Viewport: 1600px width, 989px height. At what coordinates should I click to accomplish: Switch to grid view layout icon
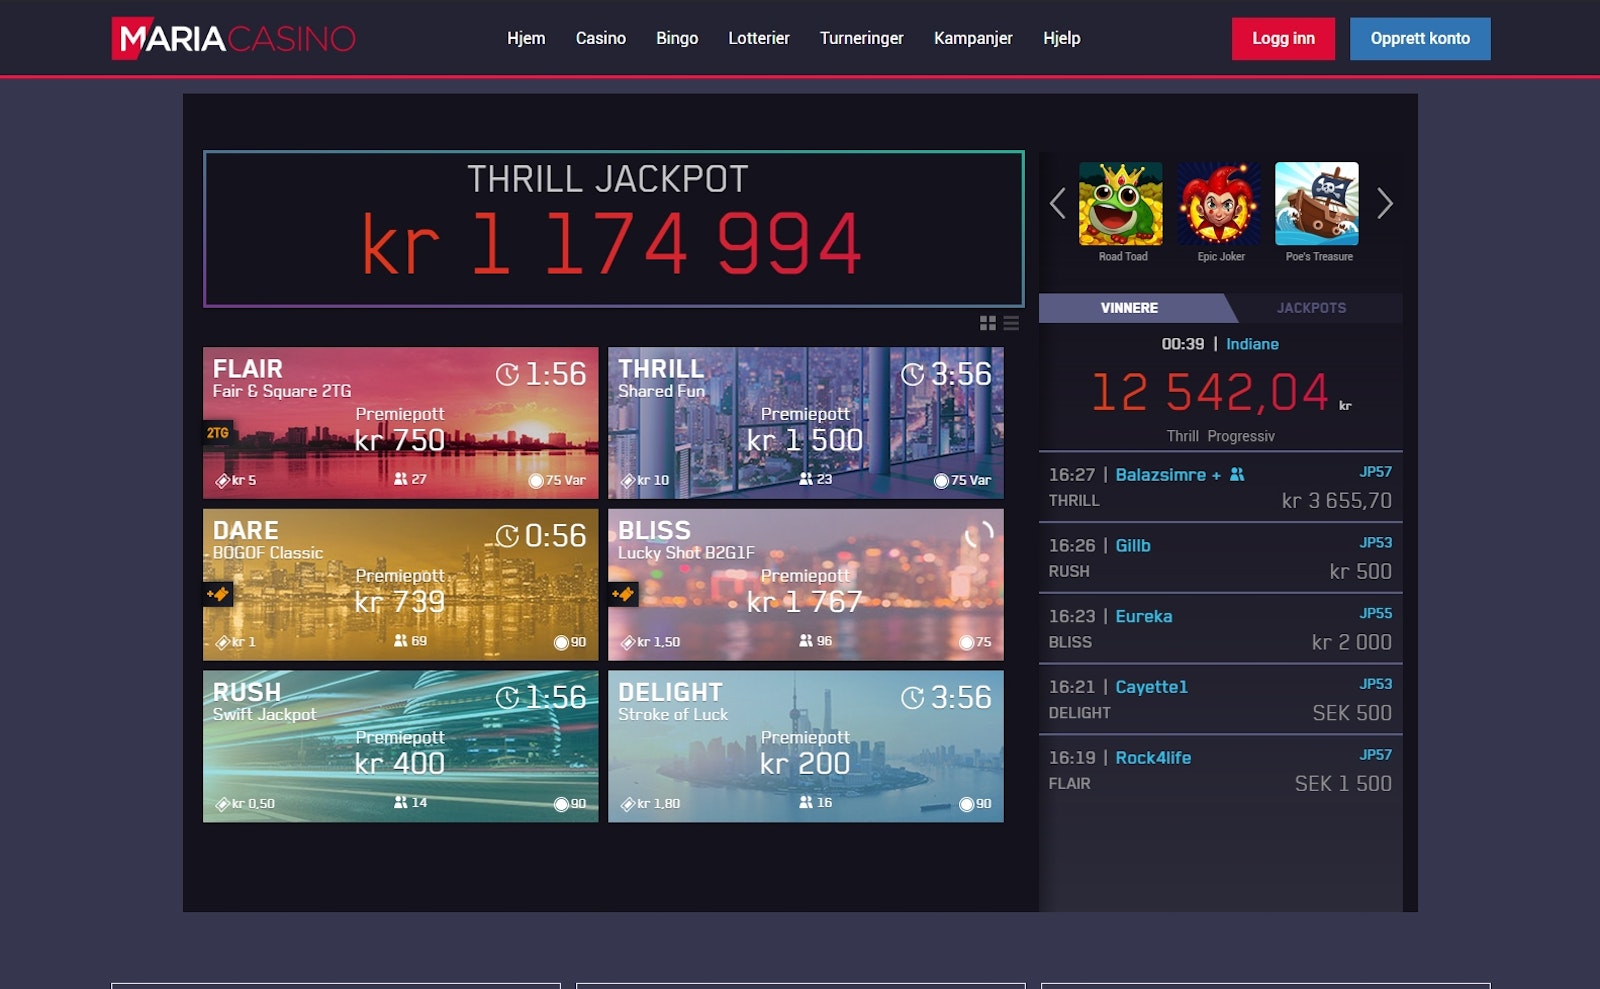[x=988, y=323]
